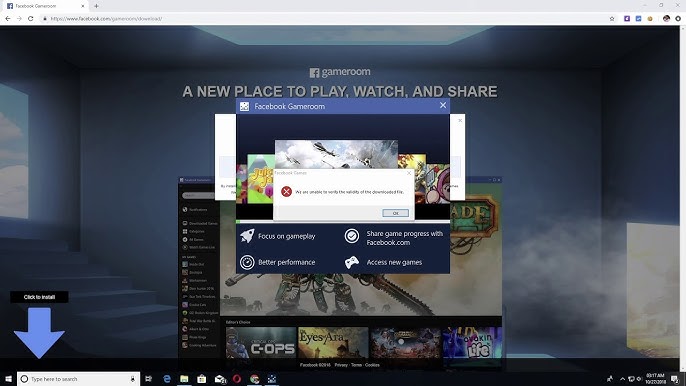Viewport: 686px width, 386px height.
Task: Click the Juice Jam game thumbnail in installer
Action: (261, 179)
